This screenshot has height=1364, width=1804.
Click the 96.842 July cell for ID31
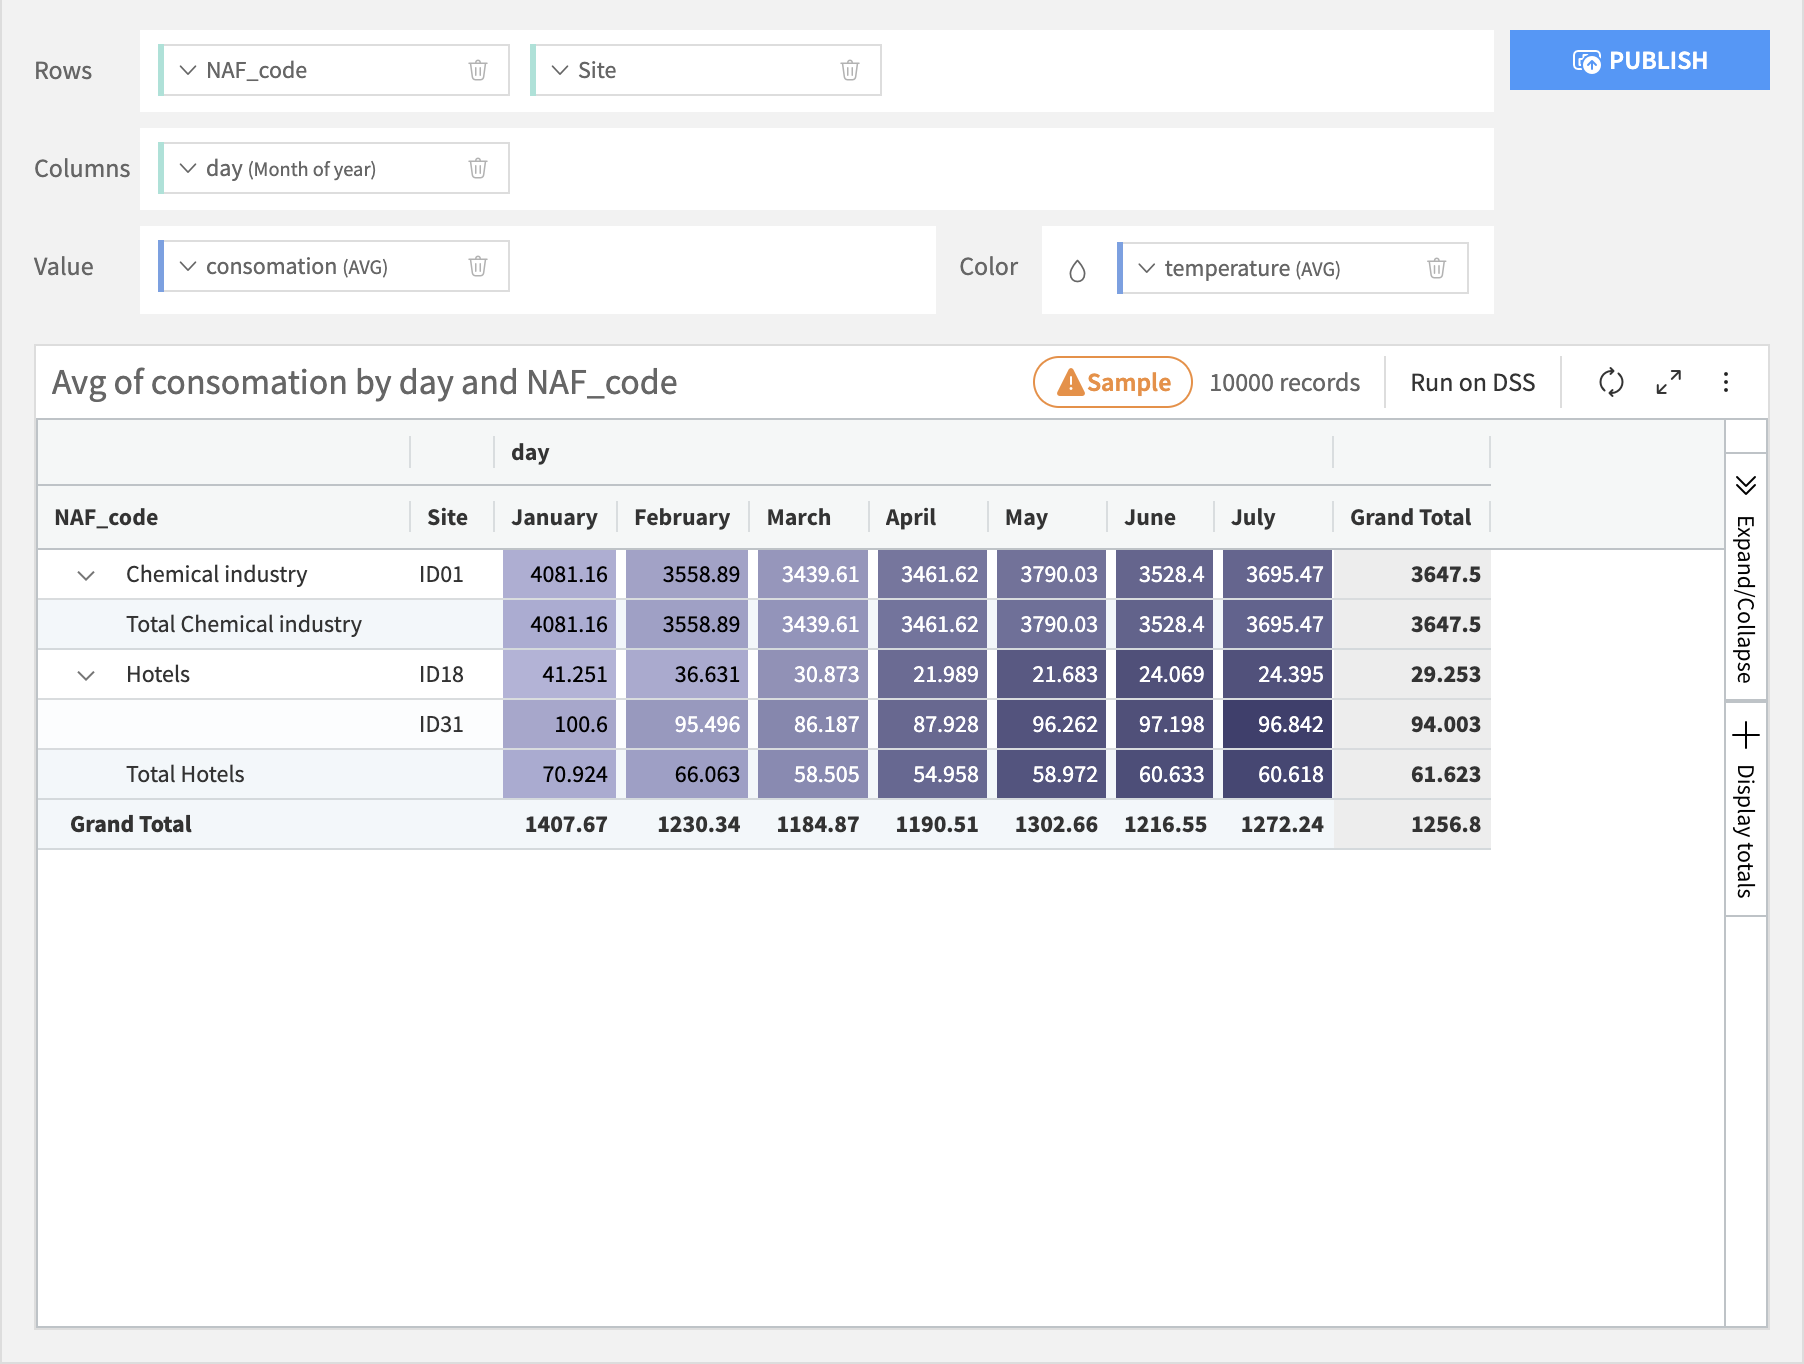click(x=1277, y=724)
